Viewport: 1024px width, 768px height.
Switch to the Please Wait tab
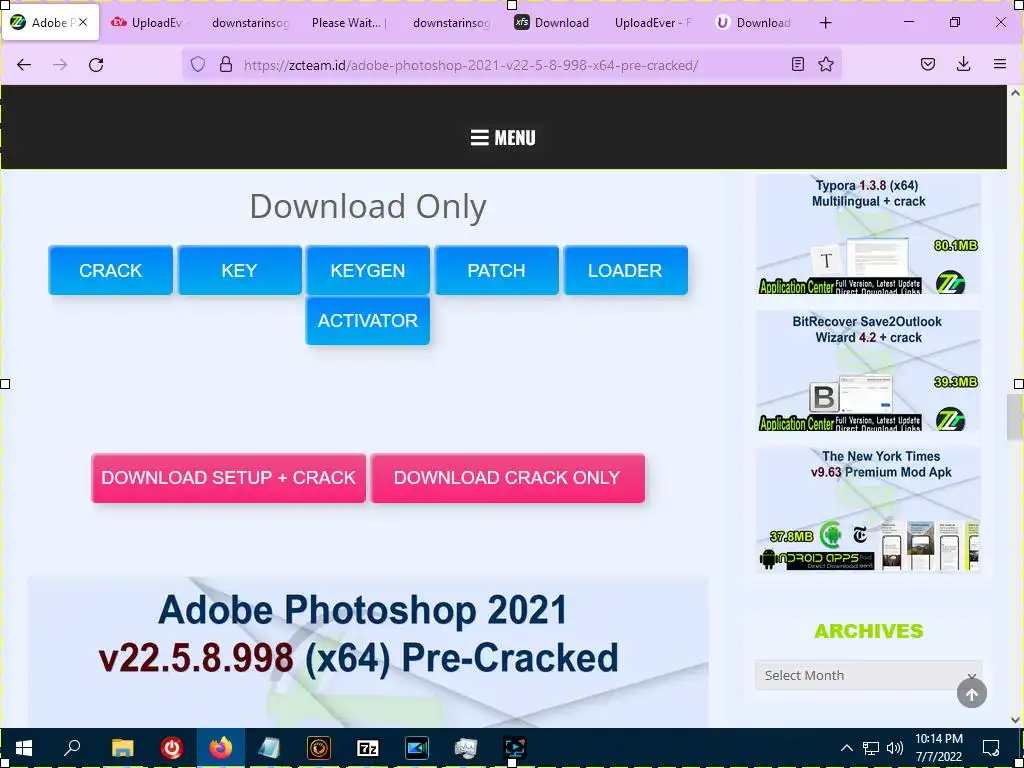point(349,23)
